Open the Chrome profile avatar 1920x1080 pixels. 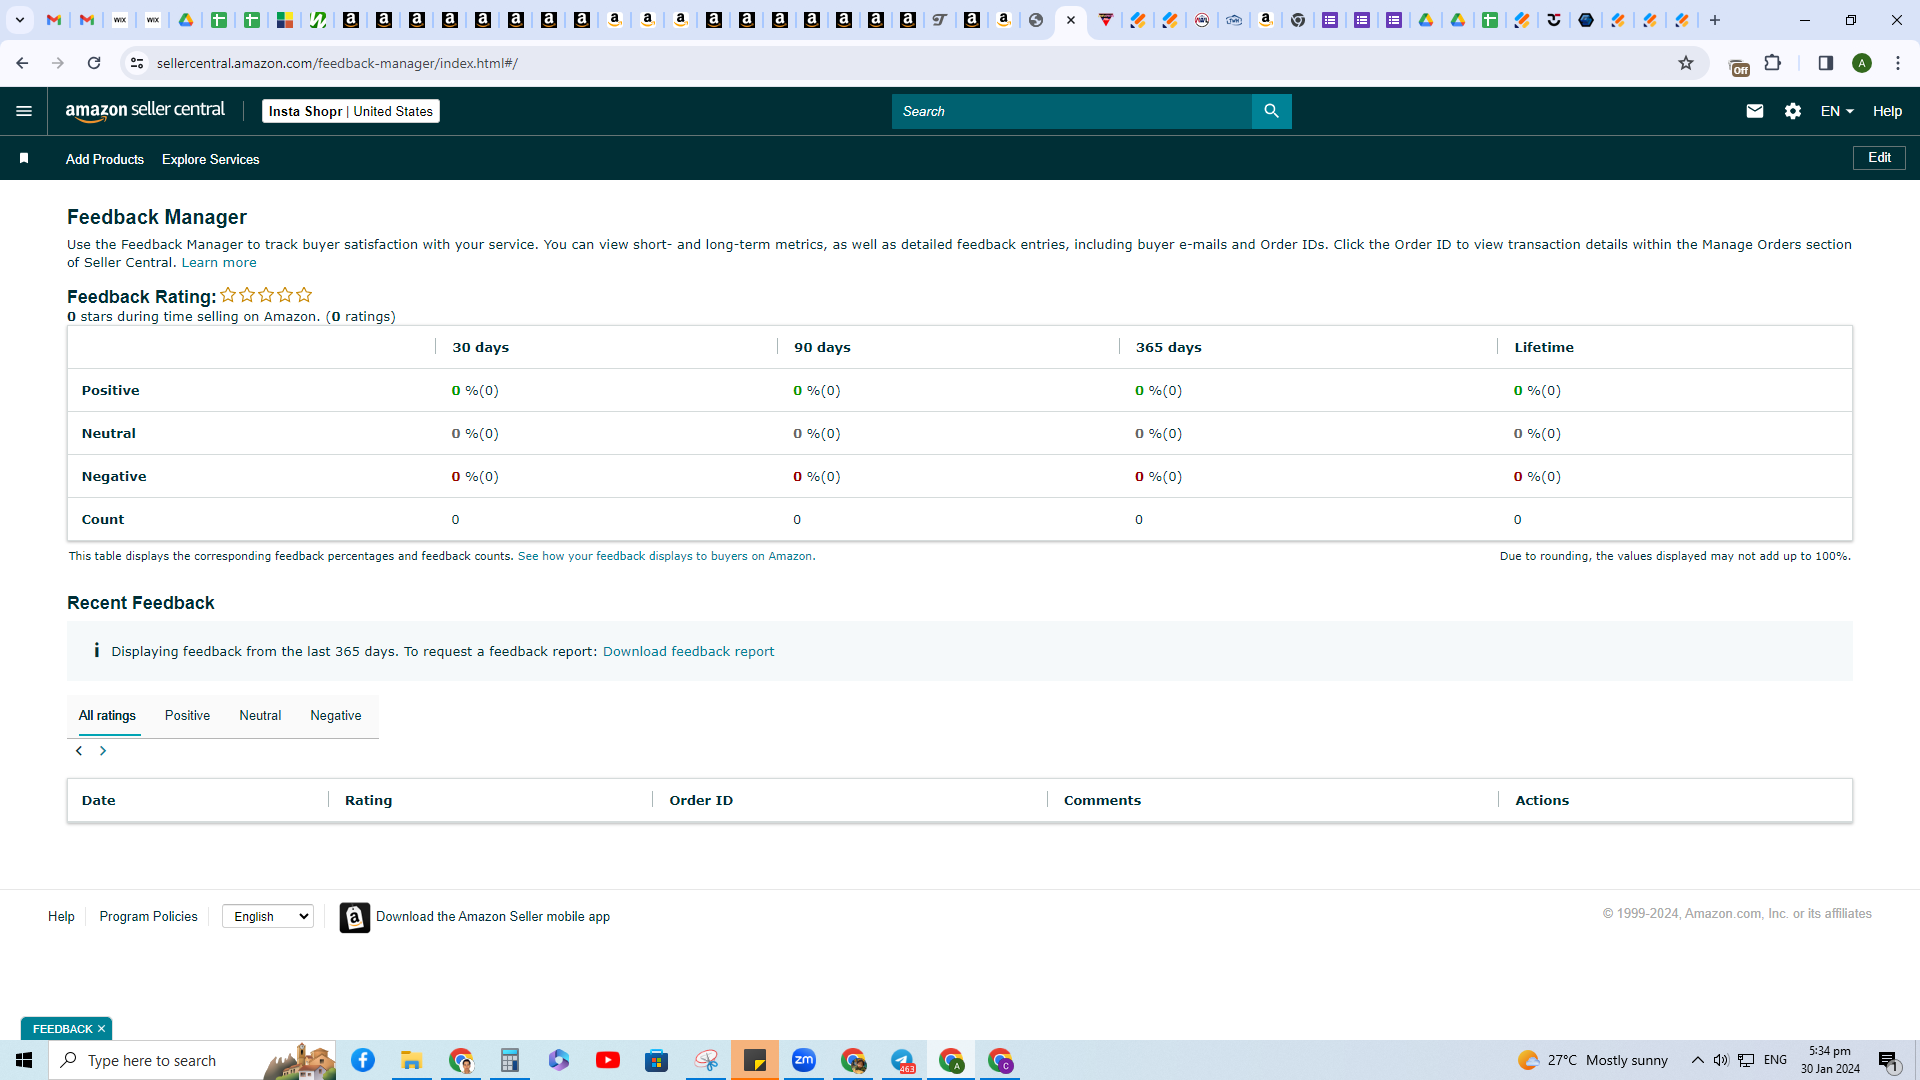pyautogui.click(x=1862, y=63)
